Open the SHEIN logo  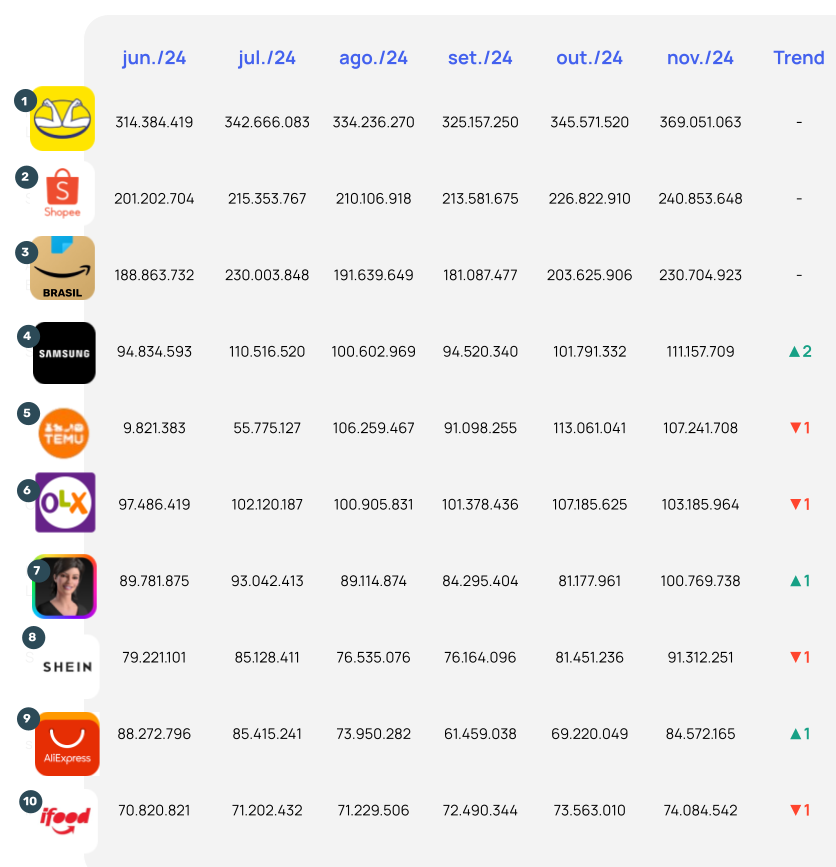[67, 667]
